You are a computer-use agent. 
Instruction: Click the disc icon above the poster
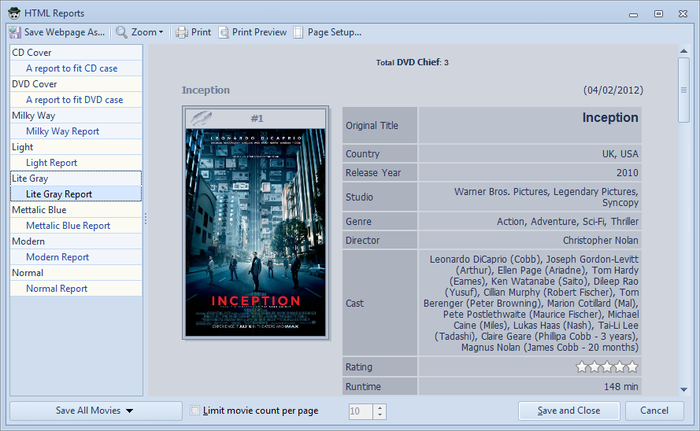point(203,118)
